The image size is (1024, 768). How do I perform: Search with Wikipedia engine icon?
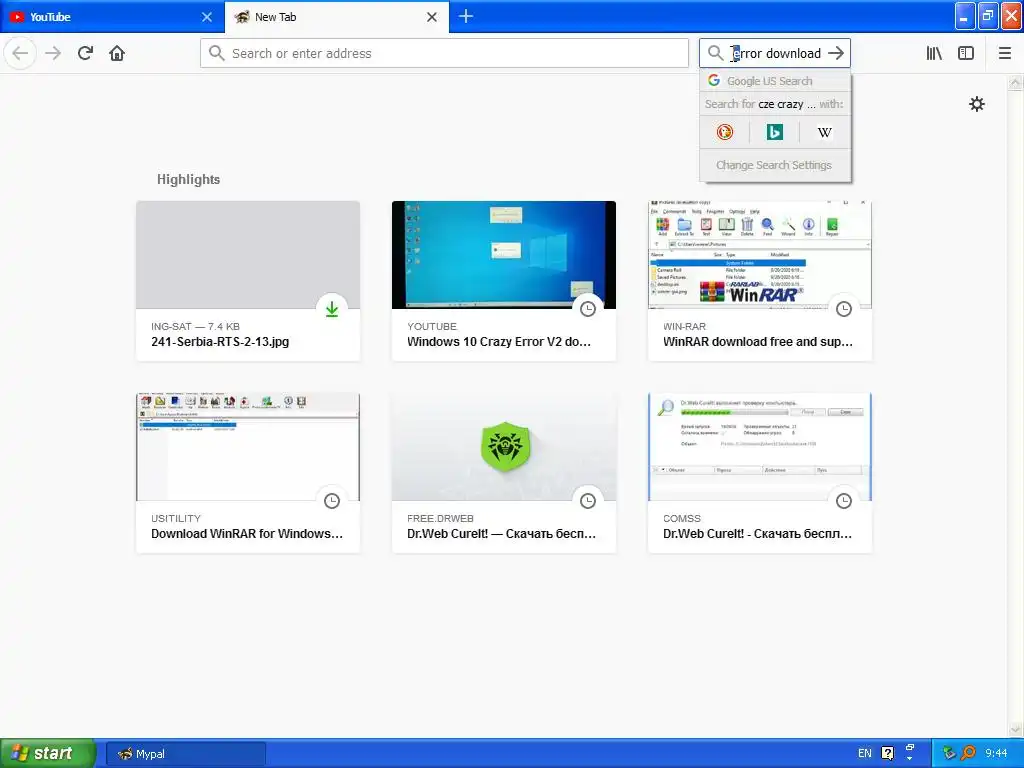pos(825,133)
